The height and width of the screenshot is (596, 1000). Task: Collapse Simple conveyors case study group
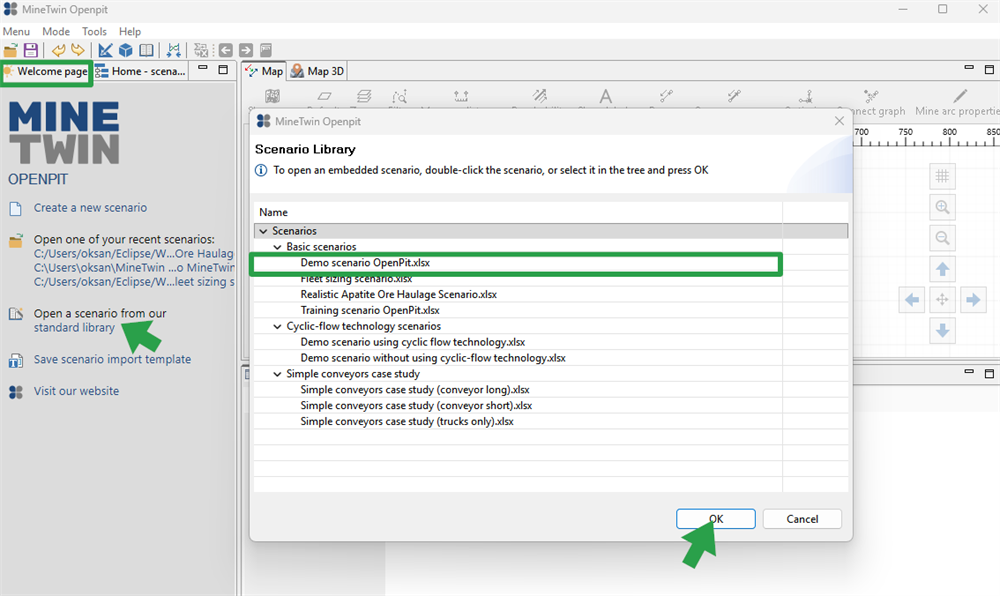[277, 374]
